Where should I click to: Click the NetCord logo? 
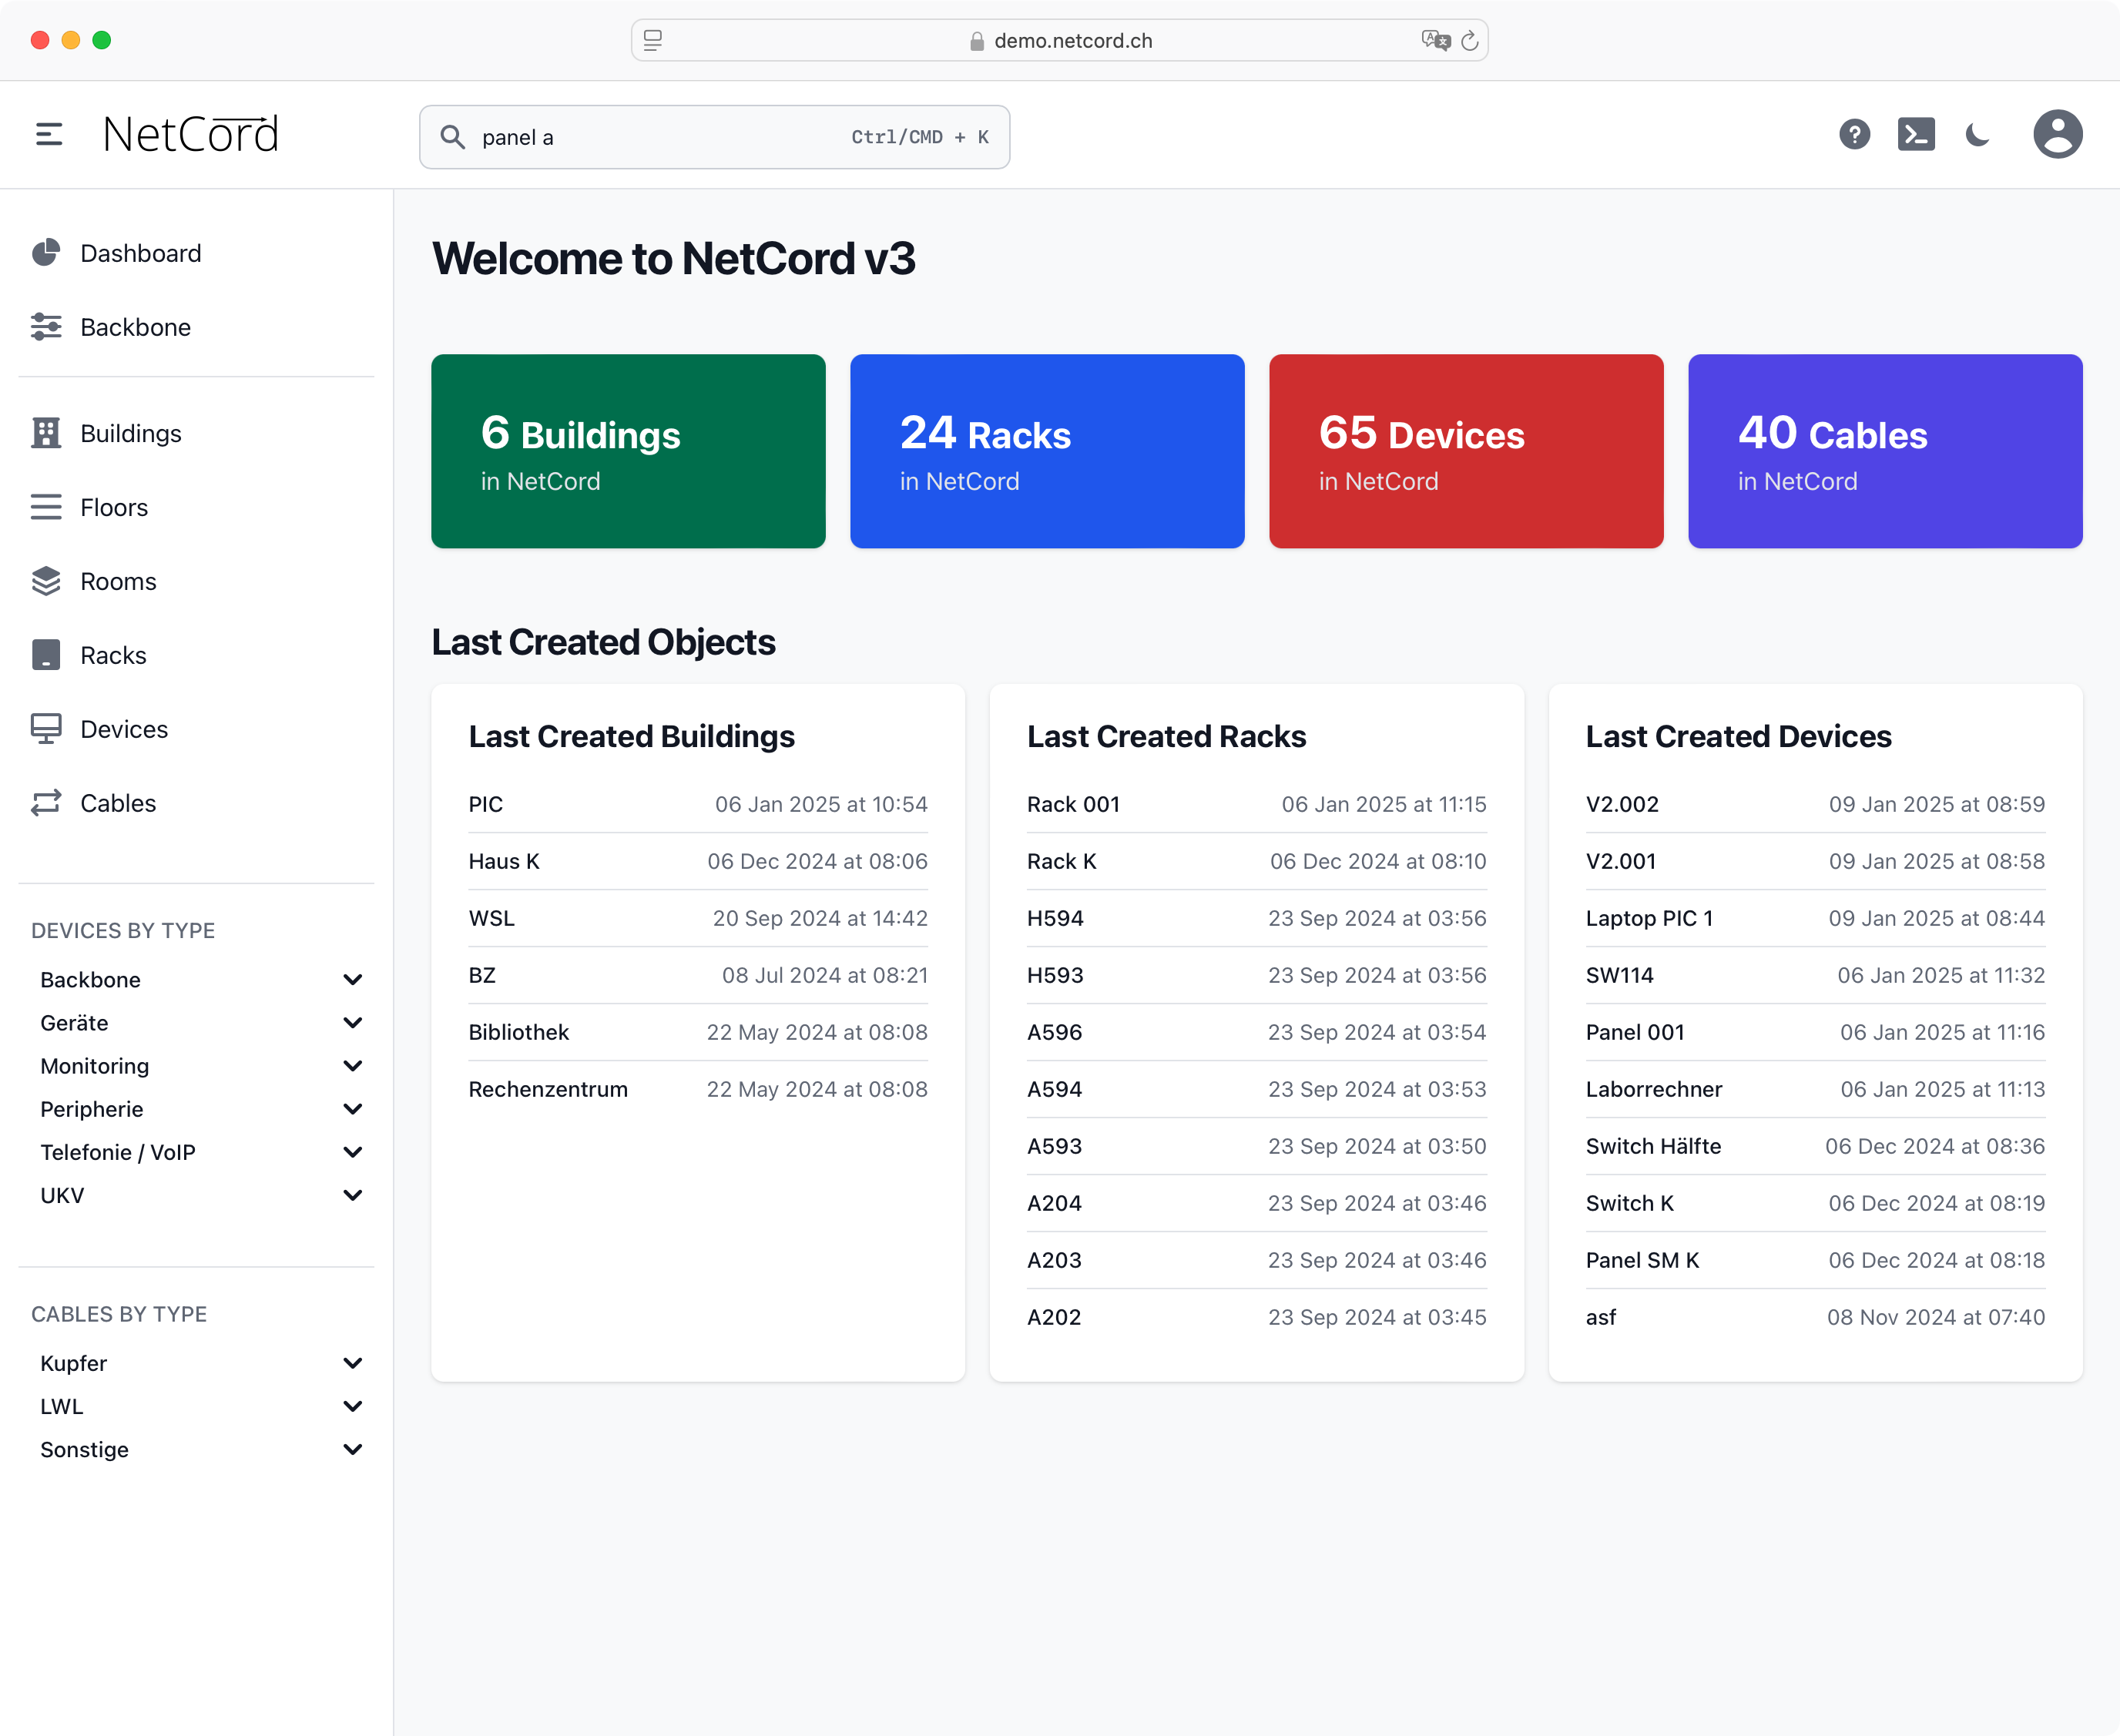click(191, 134)
